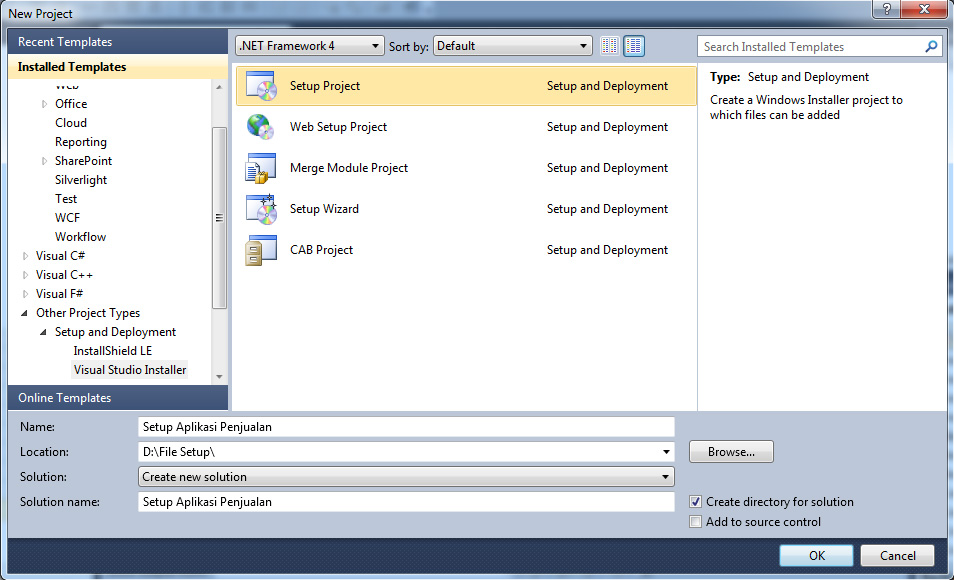954x580 pixels.
Task: Select Visual Studio Installer tree item
Action: click(130, 369)
